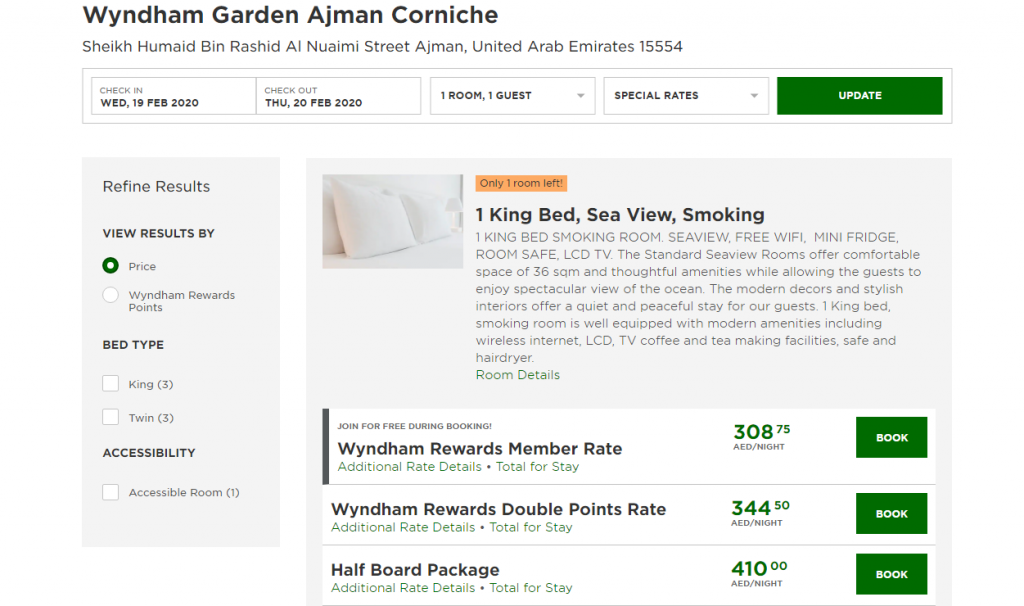Select Wyndham Rewards Points radio option
The width and height of the screenshot is (1024, 606).
111,295
